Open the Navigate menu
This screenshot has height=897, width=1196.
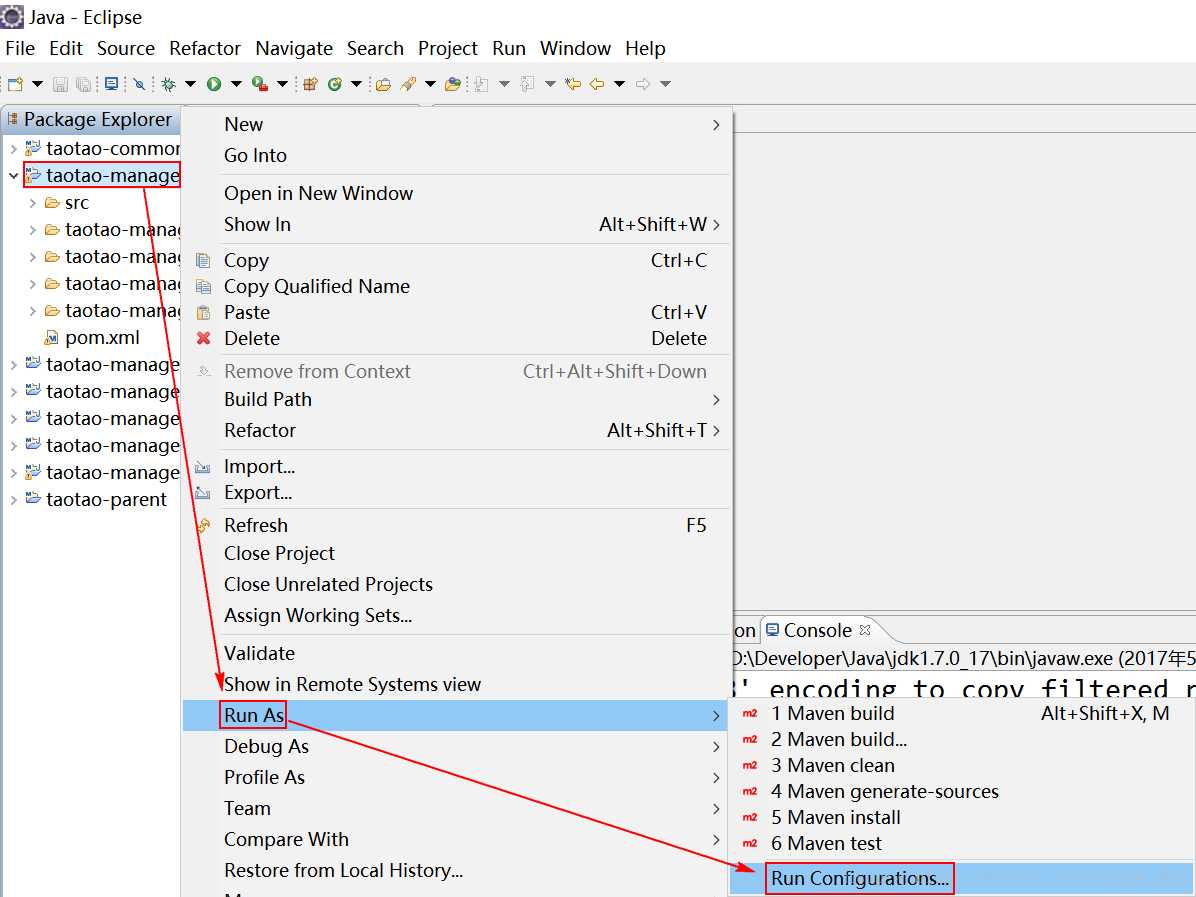click(294, 48)
